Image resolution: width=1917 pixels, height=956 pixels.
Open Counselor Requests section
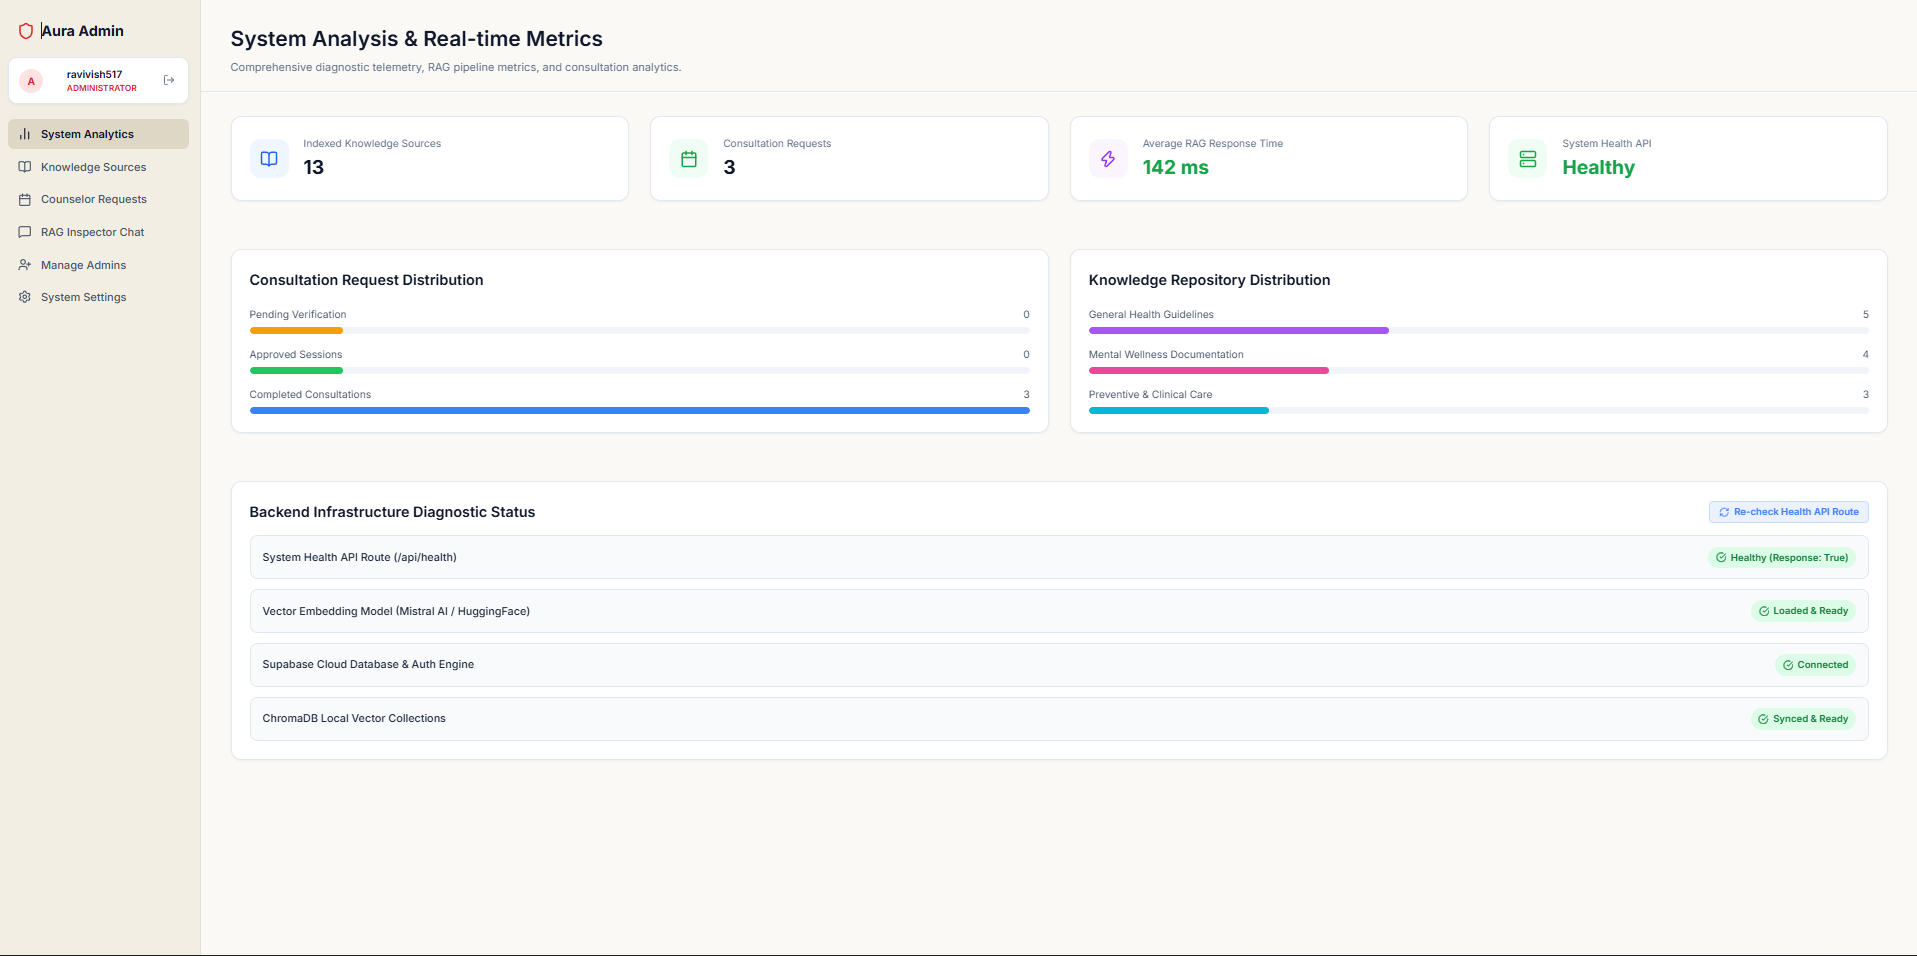click(x=98, y=199)
